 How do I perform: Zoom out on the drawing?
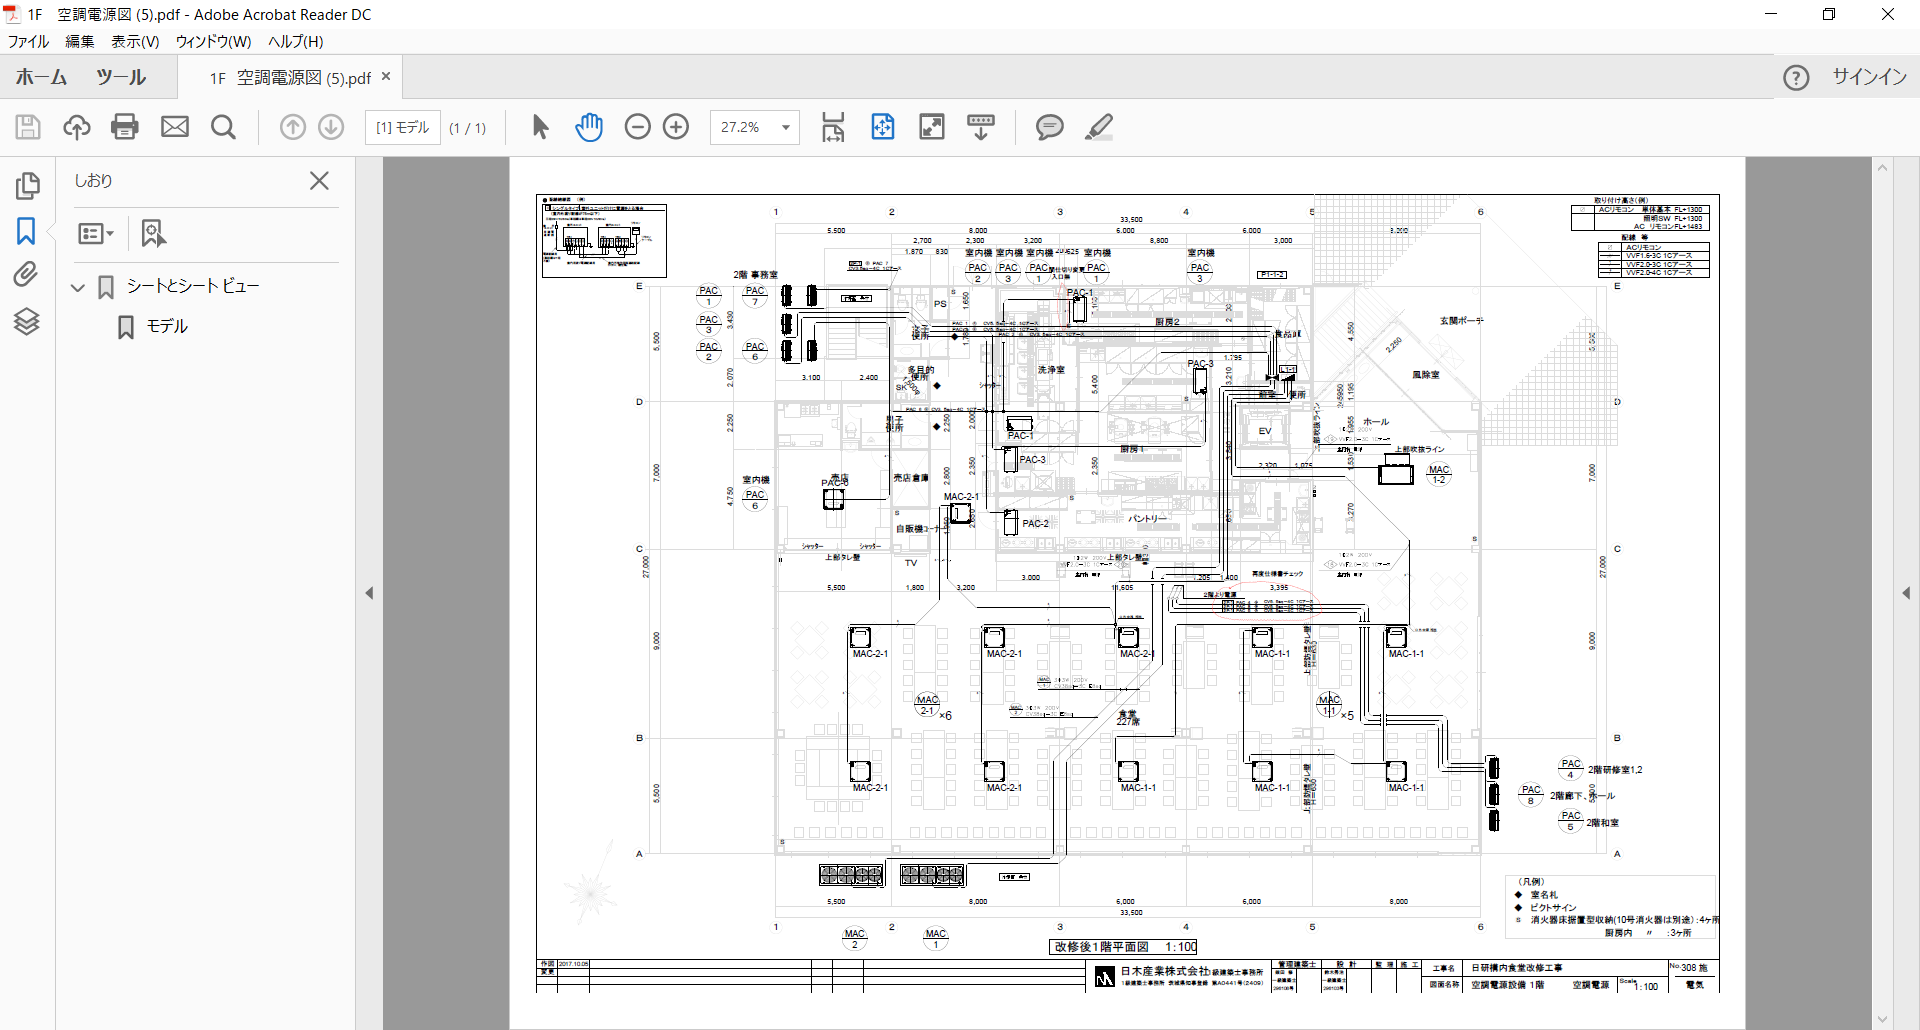click(x=638, y=127)
